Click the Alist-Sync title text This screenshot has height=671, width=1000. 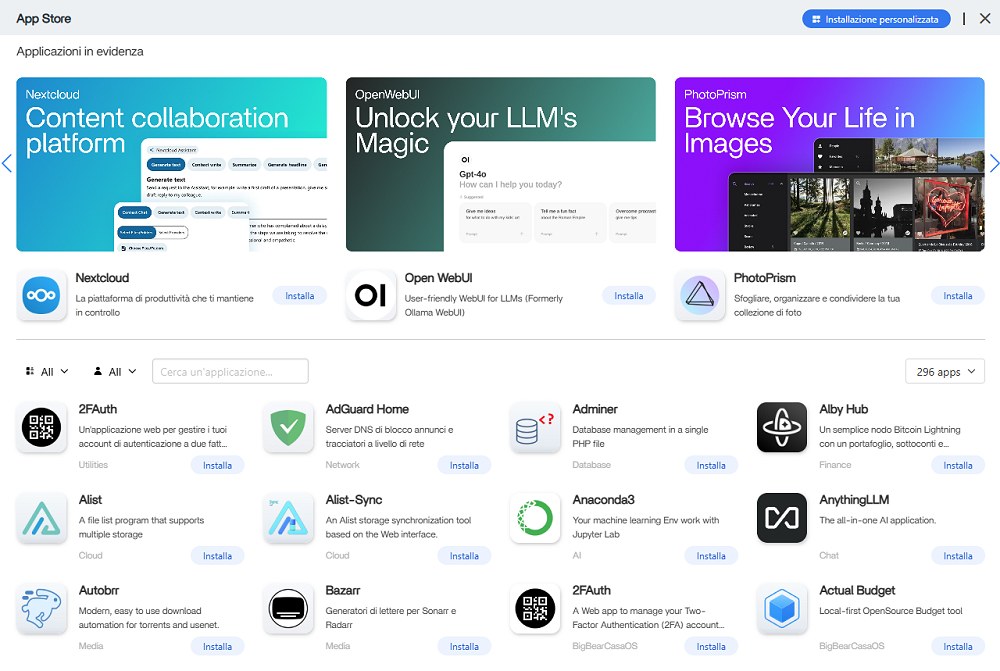[x=354, y=500]
